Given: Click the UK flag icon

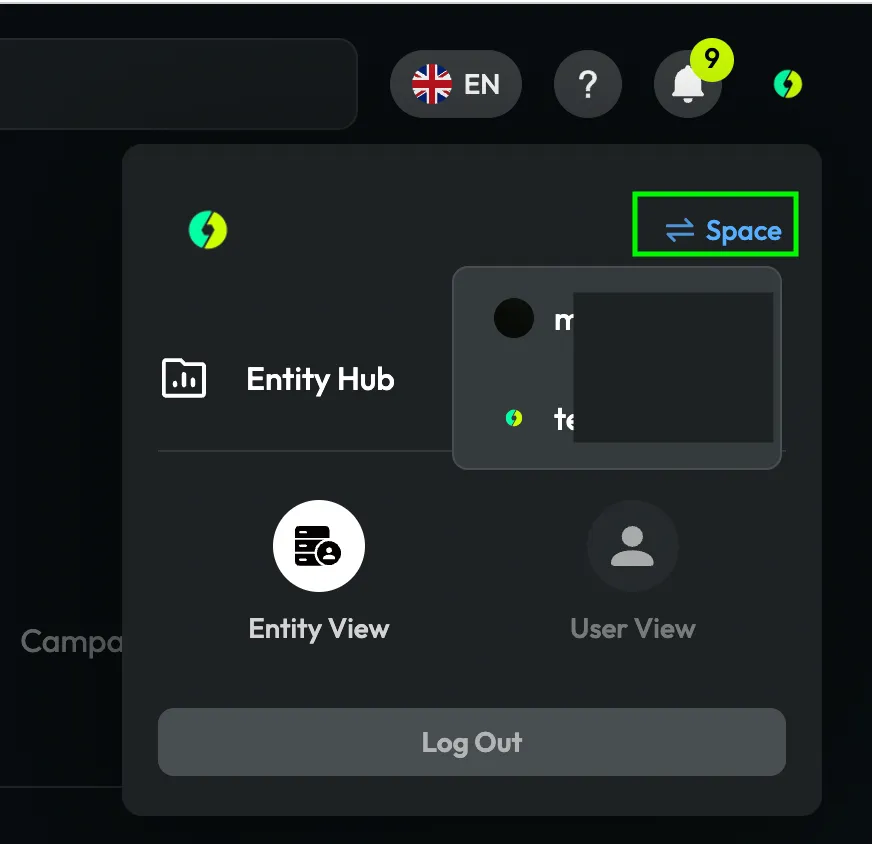Looking at the screenshot, I should coord(432,84).
